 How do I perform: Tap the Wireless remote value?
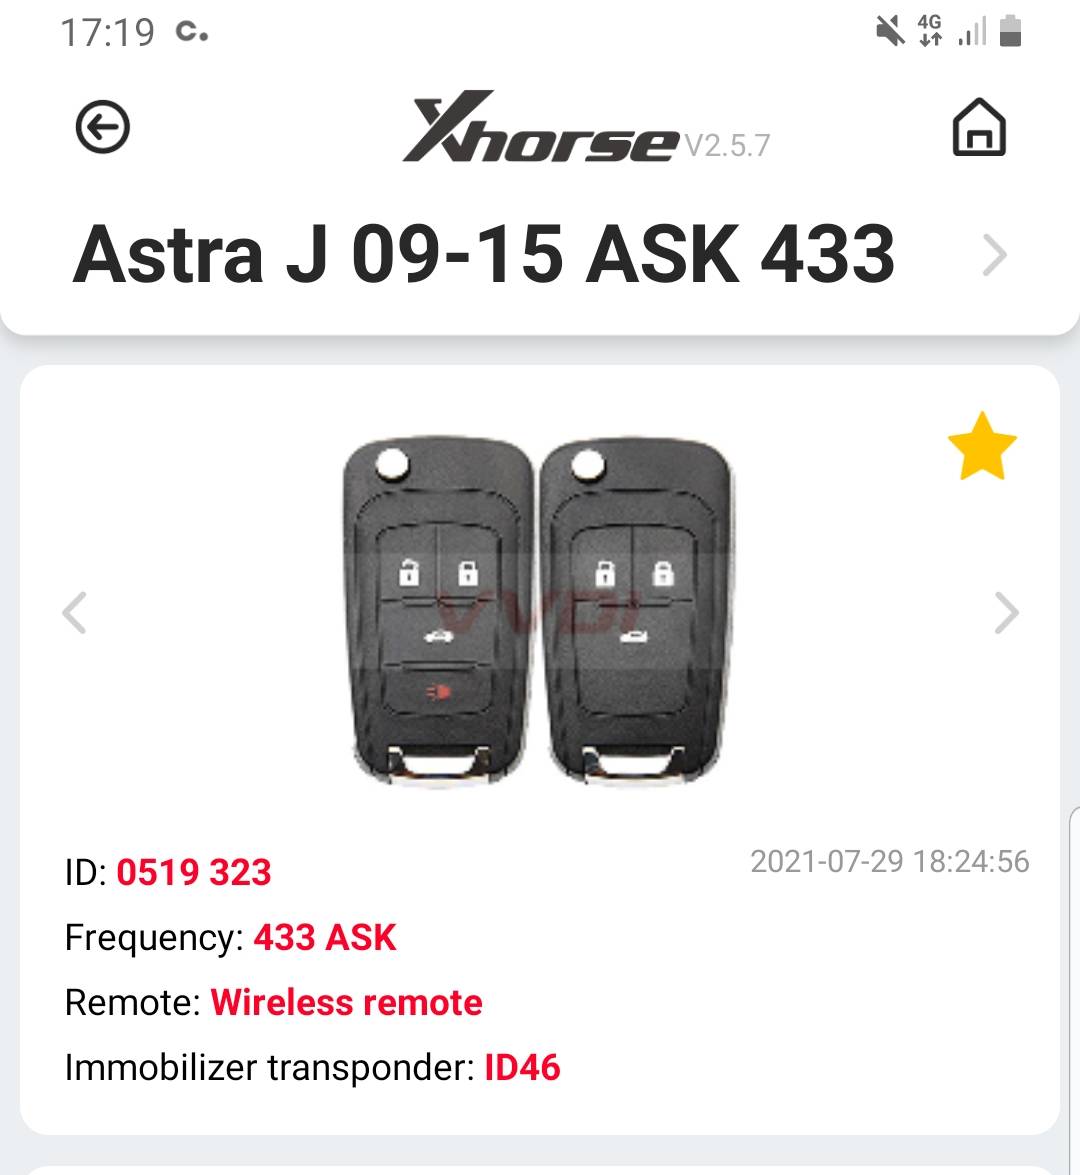[346, 1003]
